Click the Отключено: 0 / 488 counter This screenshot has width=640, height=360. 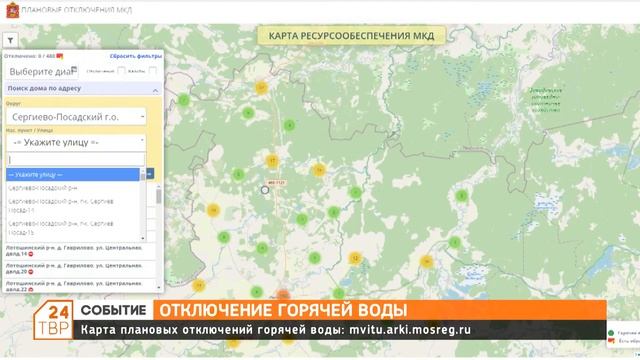coord(29,56)
